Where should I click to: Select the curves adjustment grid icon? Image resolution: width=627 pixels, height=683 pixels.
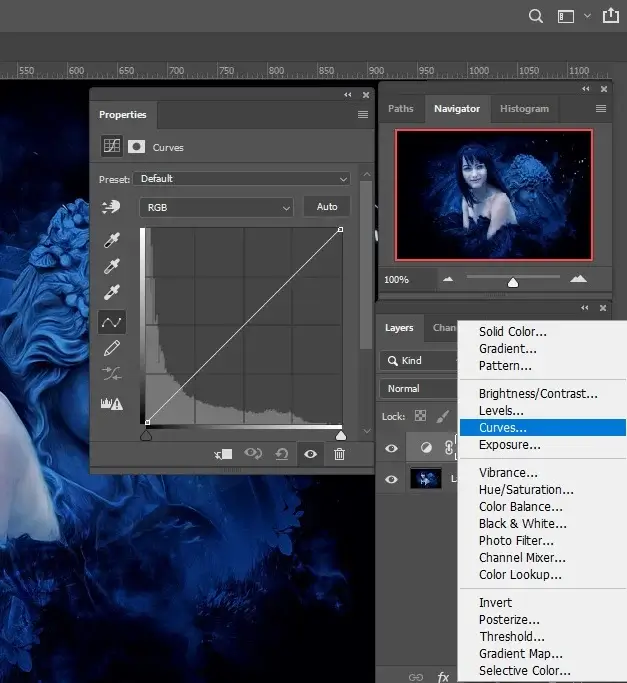tap(112, 145)
